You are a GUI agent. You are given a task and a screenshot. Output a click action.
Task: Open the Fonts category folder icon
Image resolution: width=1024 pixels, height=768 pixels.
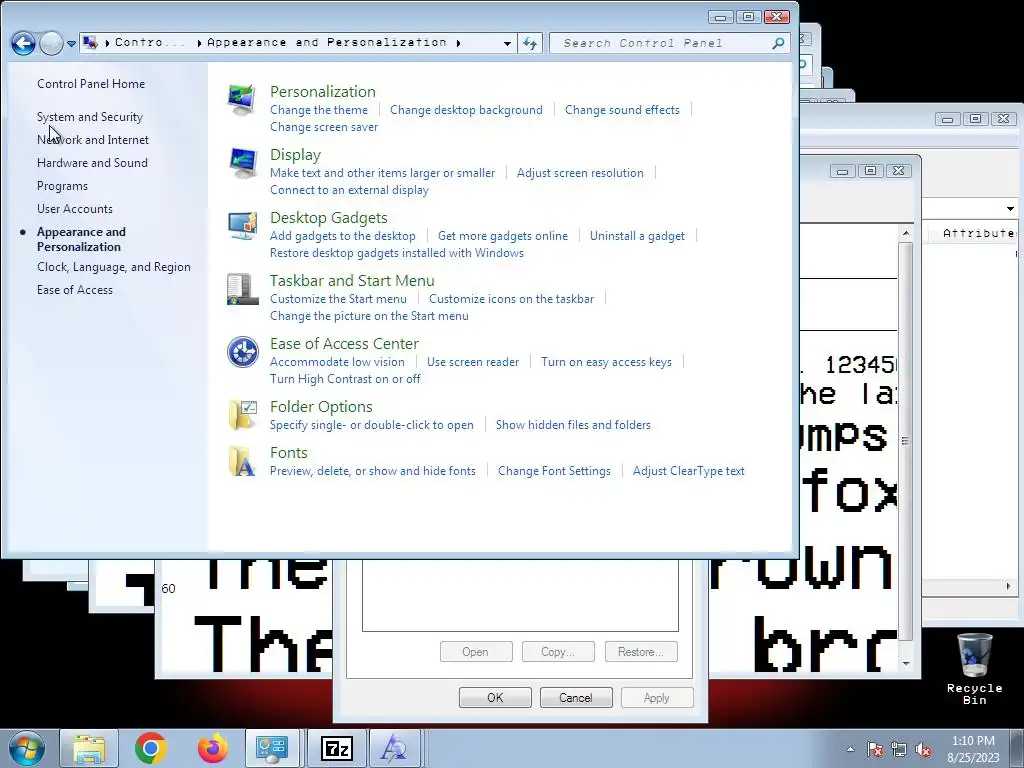click(x=242, y=461)
